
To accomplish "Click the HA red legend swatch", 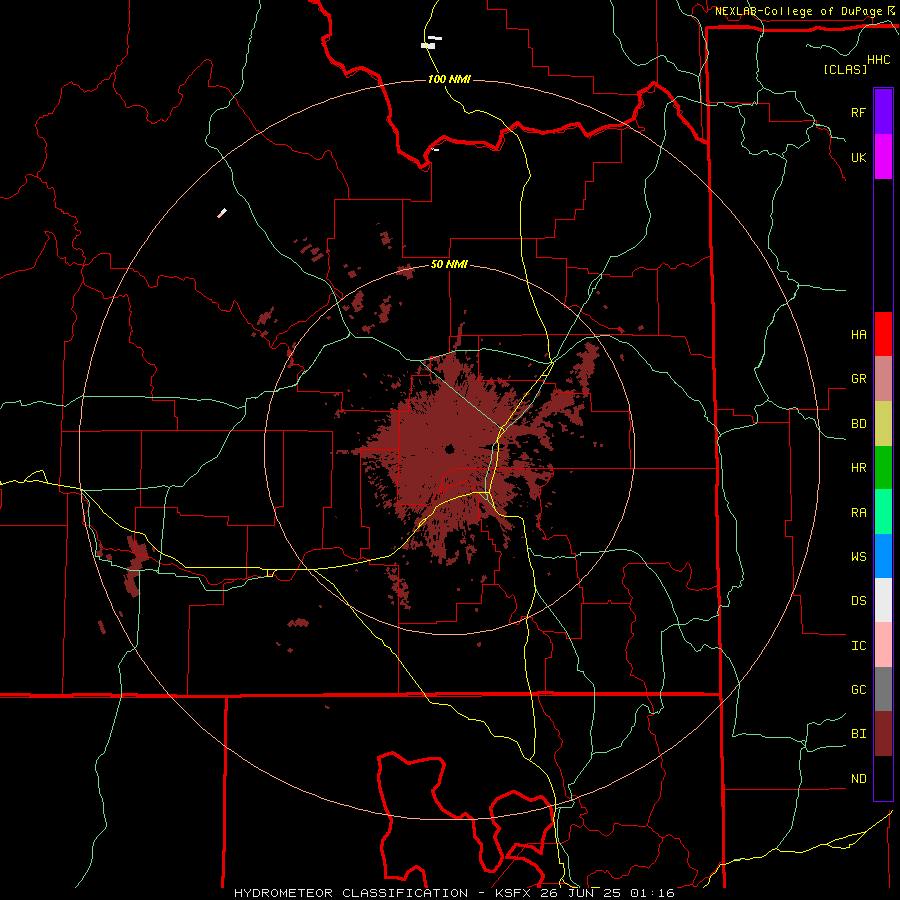I will tap(883, 334).
